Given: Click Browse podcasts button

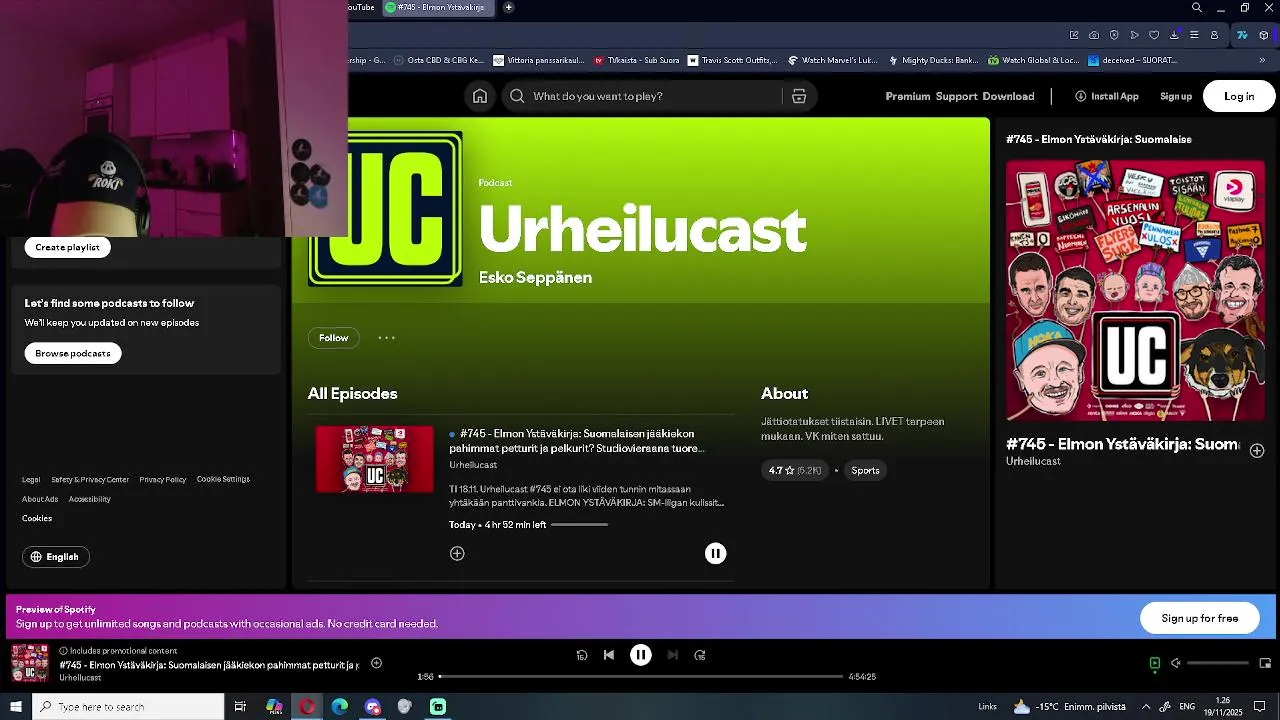Looking at the screenshot, I should click(73, 353).
